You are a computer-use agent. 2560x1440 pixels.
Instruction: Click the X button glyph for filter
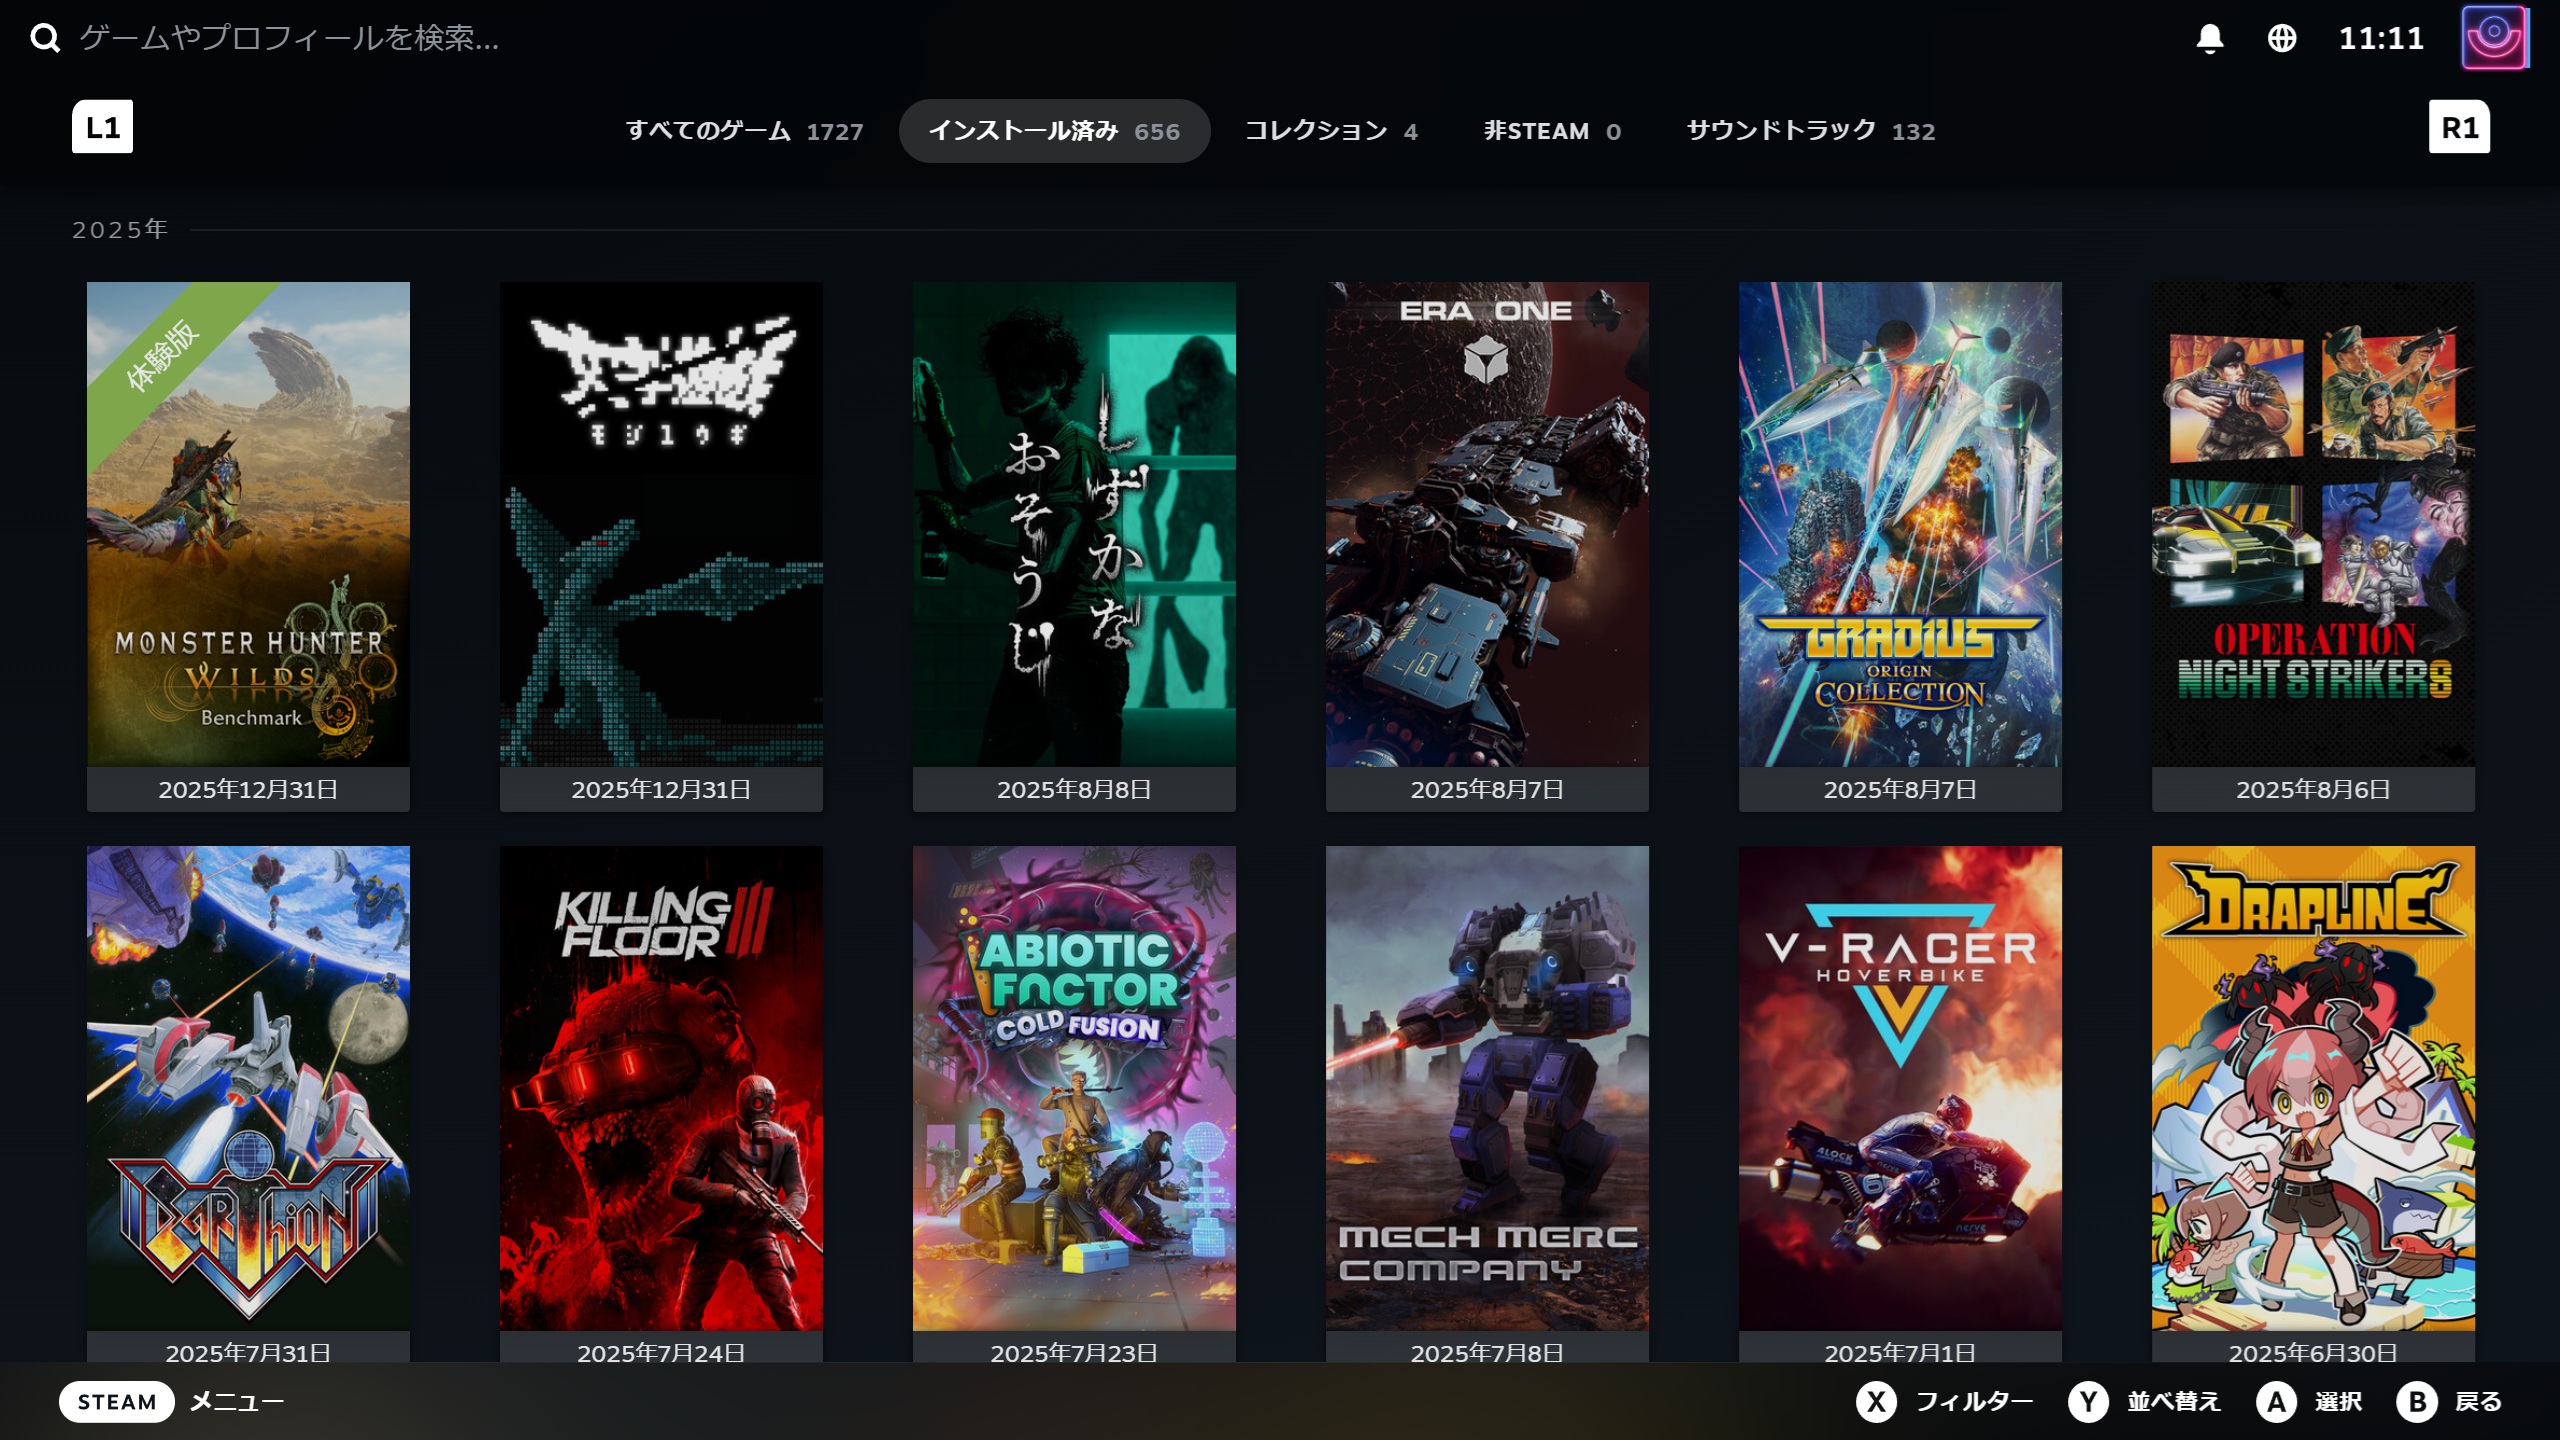[x=1877, y=1402]
